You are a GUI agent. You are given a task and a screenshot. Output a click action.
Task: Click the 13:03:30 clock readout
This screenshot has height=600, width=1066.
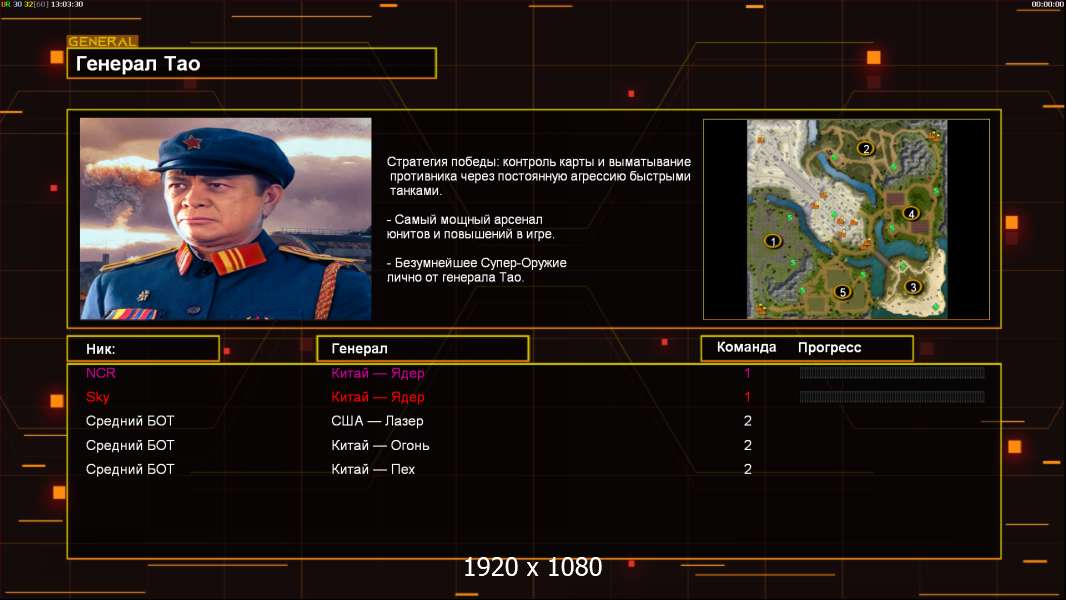(67, 4)
